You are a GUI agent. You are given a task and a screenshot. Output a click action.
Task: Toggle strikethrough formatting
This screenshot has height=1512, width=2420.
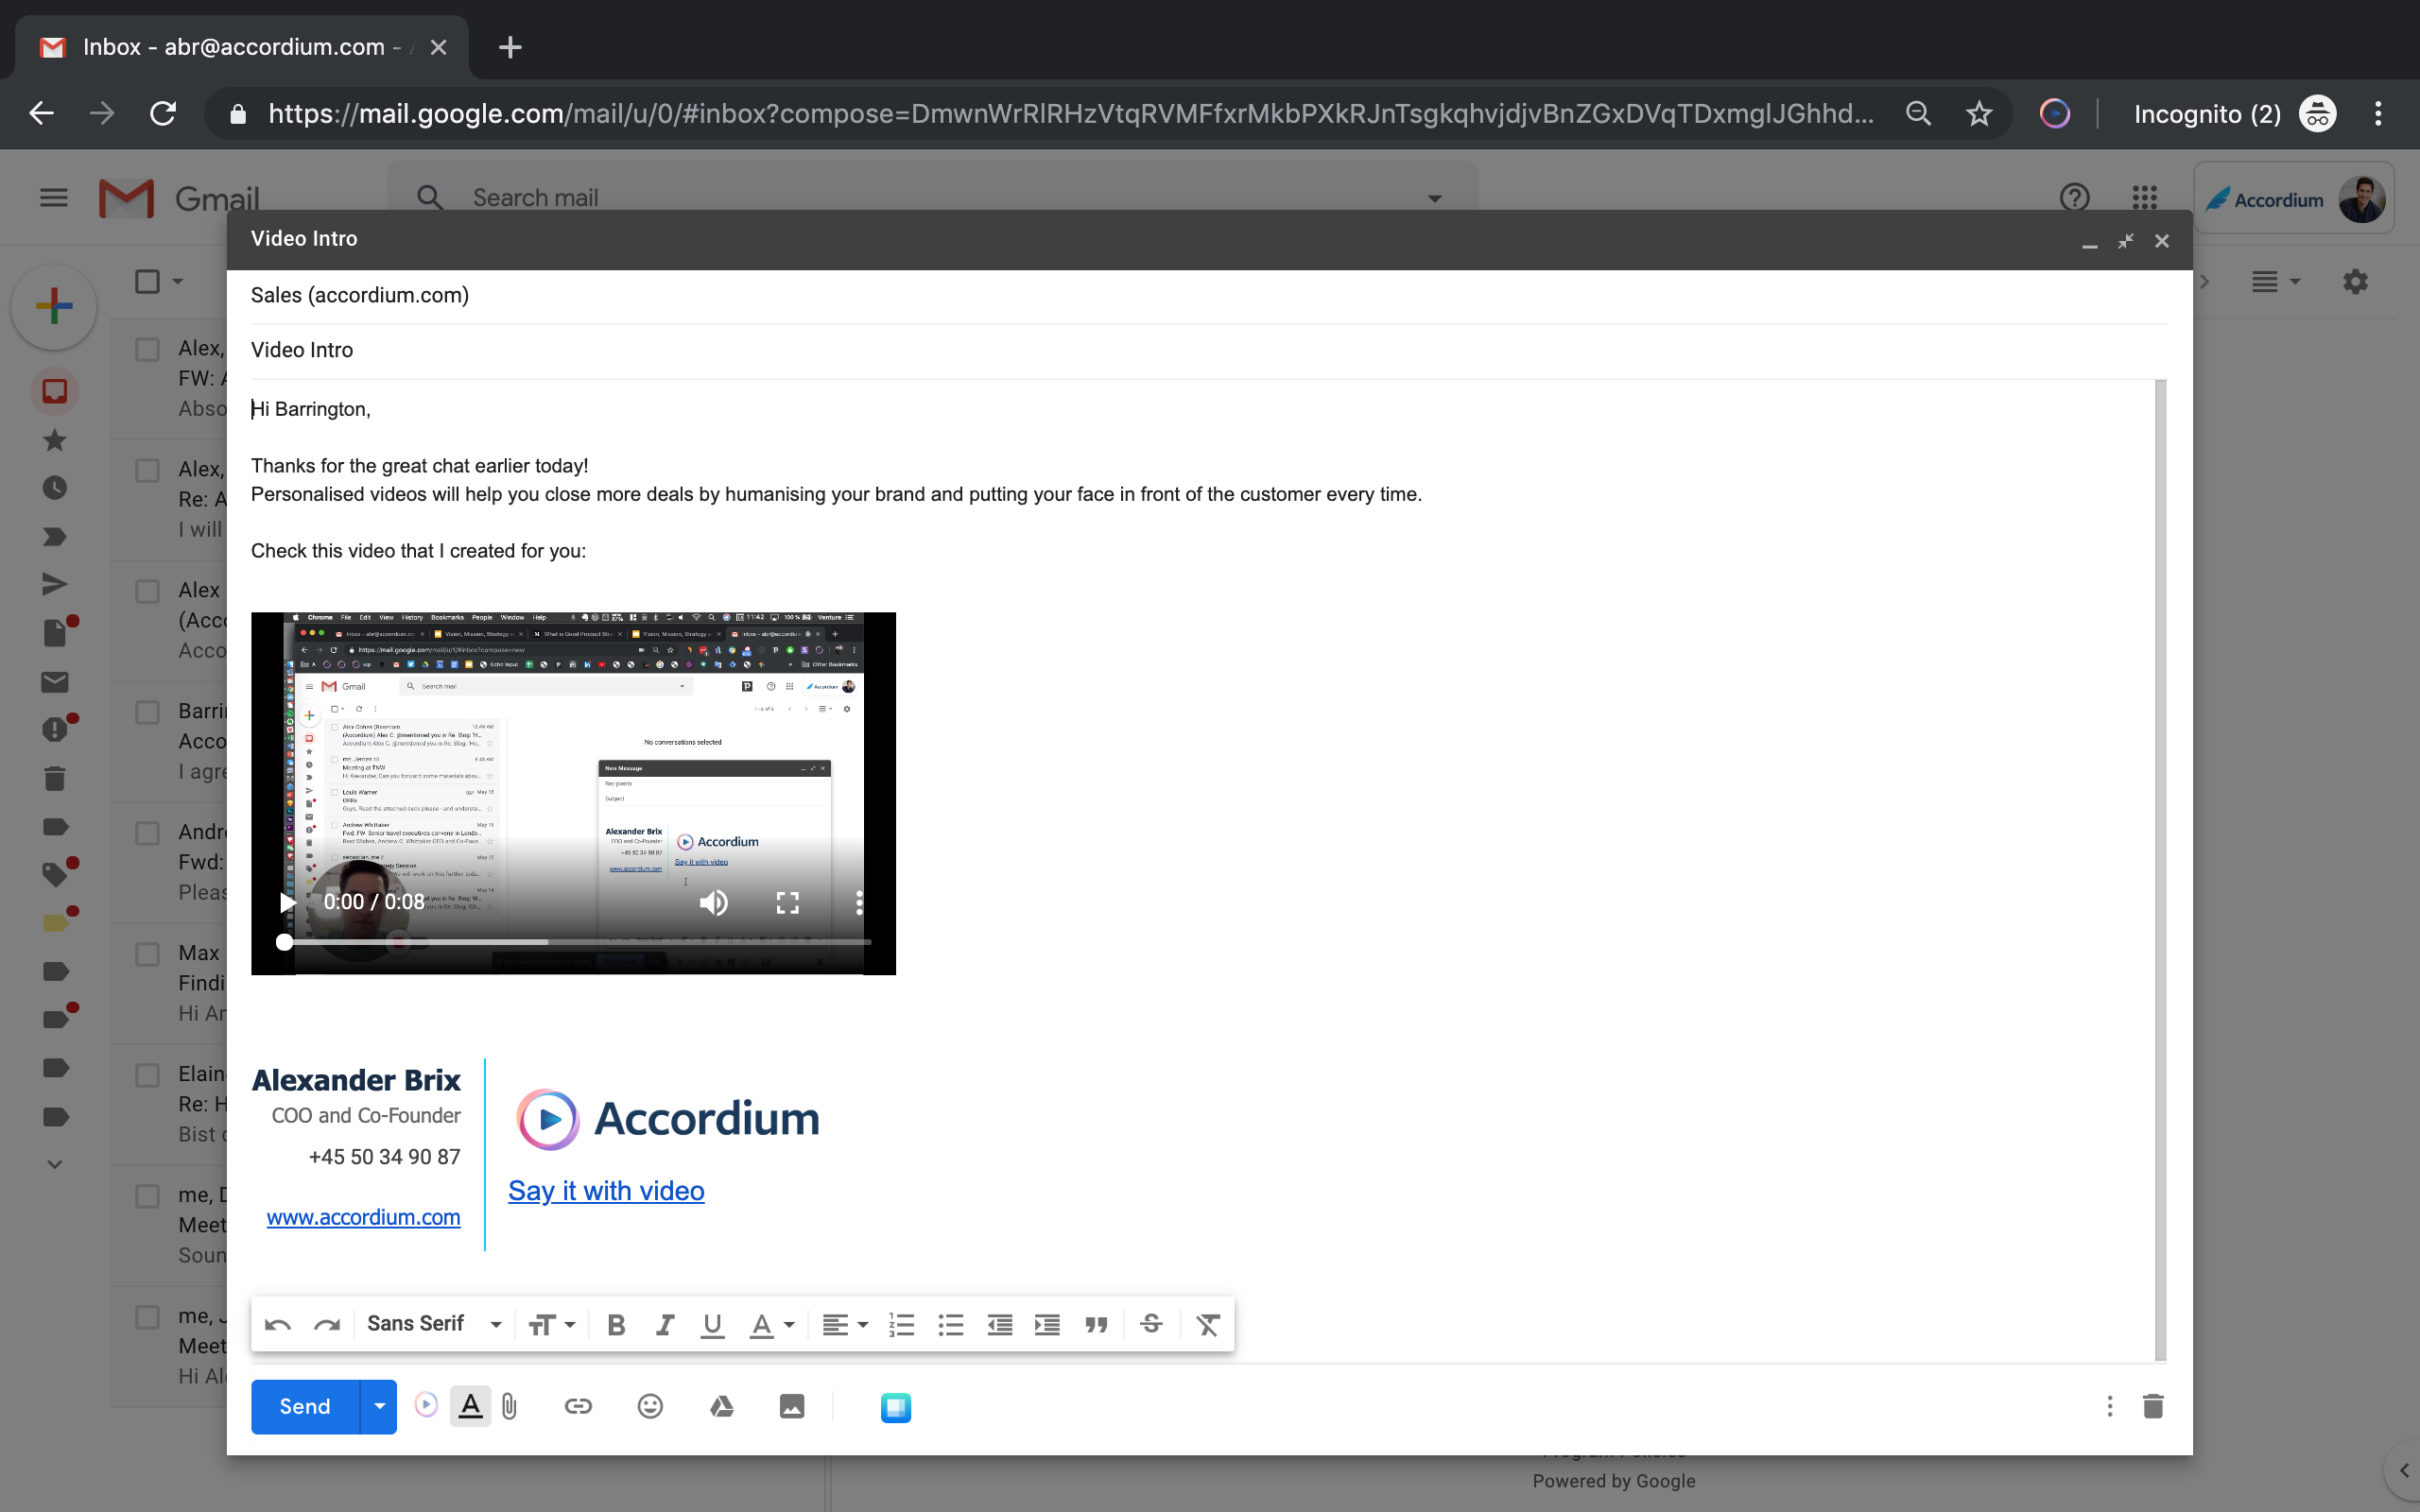(1151, 1325)
